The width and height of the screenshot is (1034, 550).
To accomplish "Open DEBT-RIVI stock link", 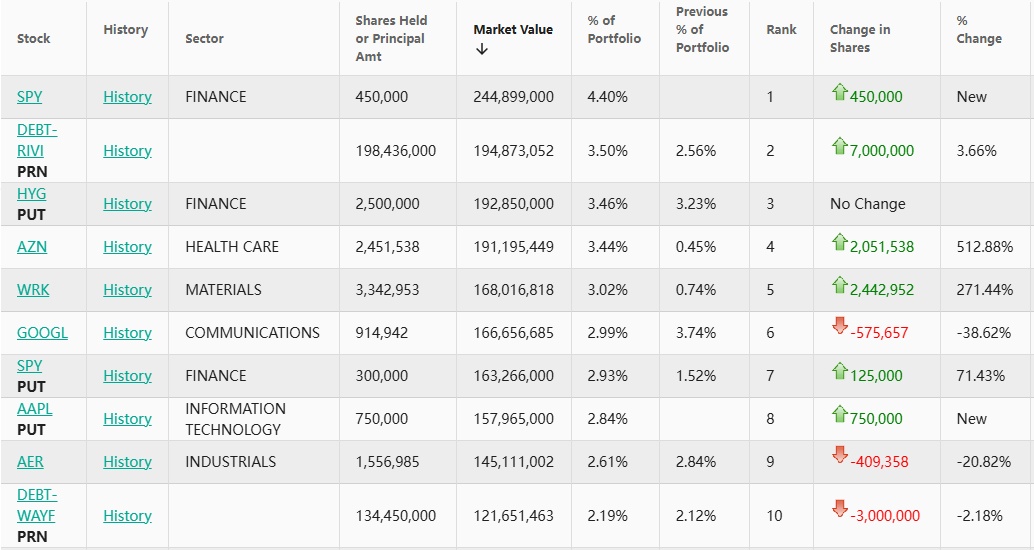I will (37, 140).
